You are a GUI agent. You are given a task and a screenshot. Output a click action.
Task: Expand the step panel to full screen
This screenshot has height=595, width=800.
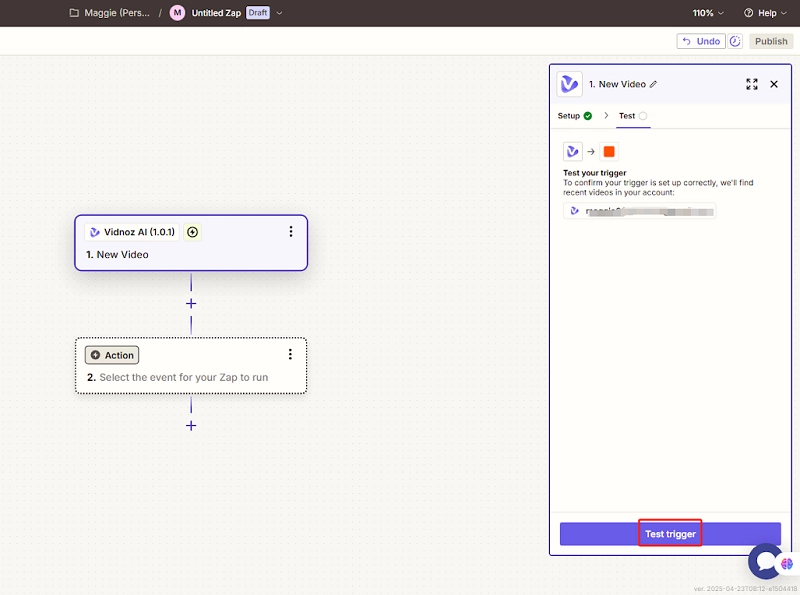tap(752, 85)
